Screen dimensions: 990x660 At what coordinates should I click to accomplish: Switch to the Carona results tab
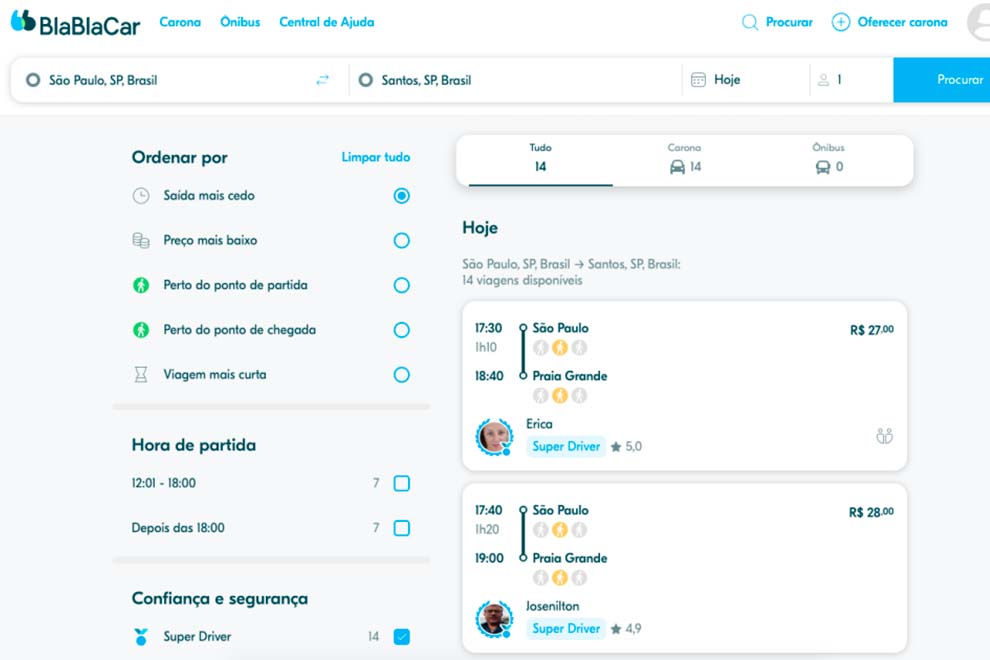click(x=684, y=159)
